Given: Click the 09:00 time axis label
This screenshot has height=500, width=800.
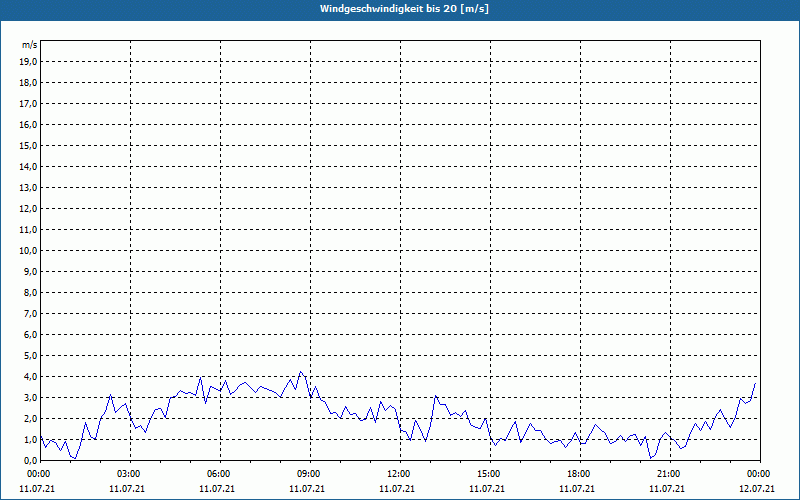Looking at the screenshot, I should (309, 473).
